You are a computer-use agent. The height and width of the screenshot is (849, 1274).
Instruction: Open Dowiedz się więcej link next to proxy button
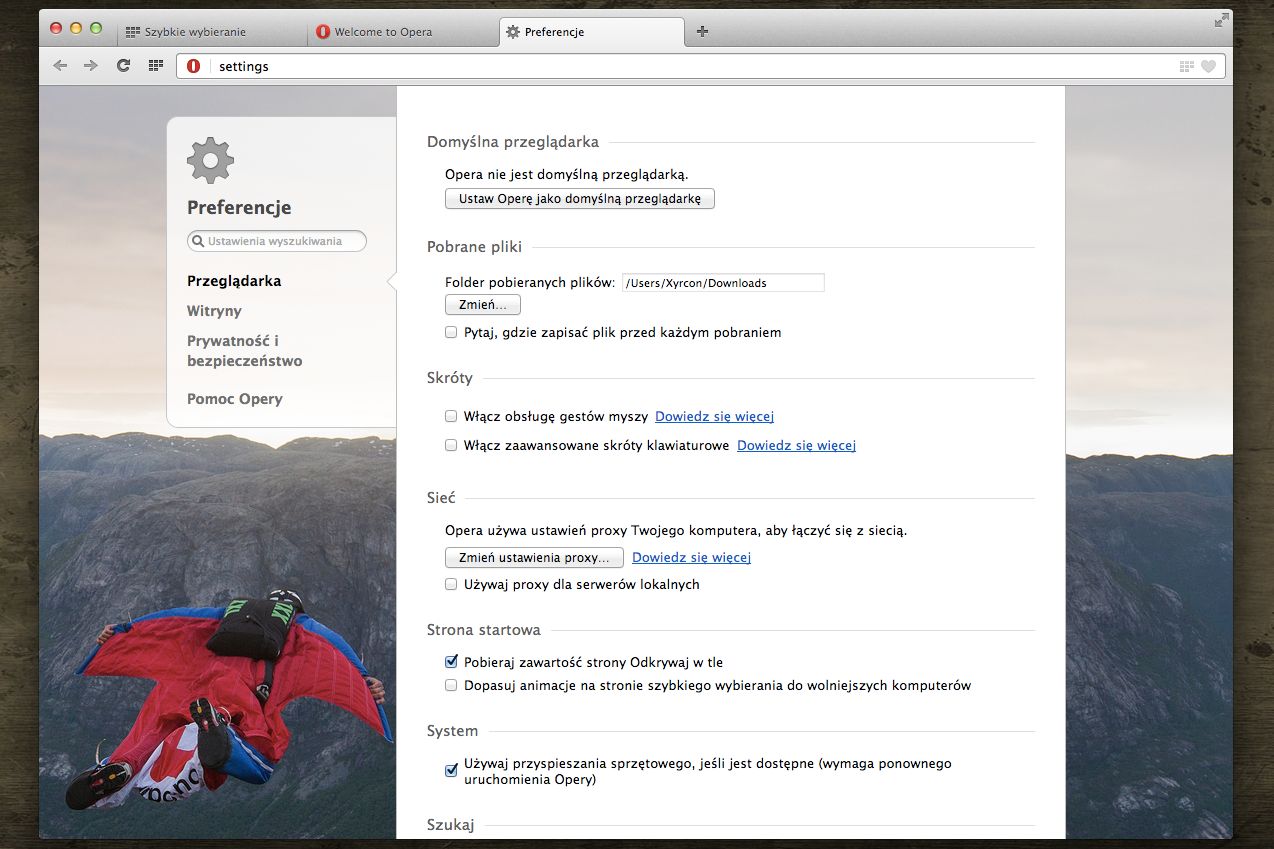pos(691,557)
